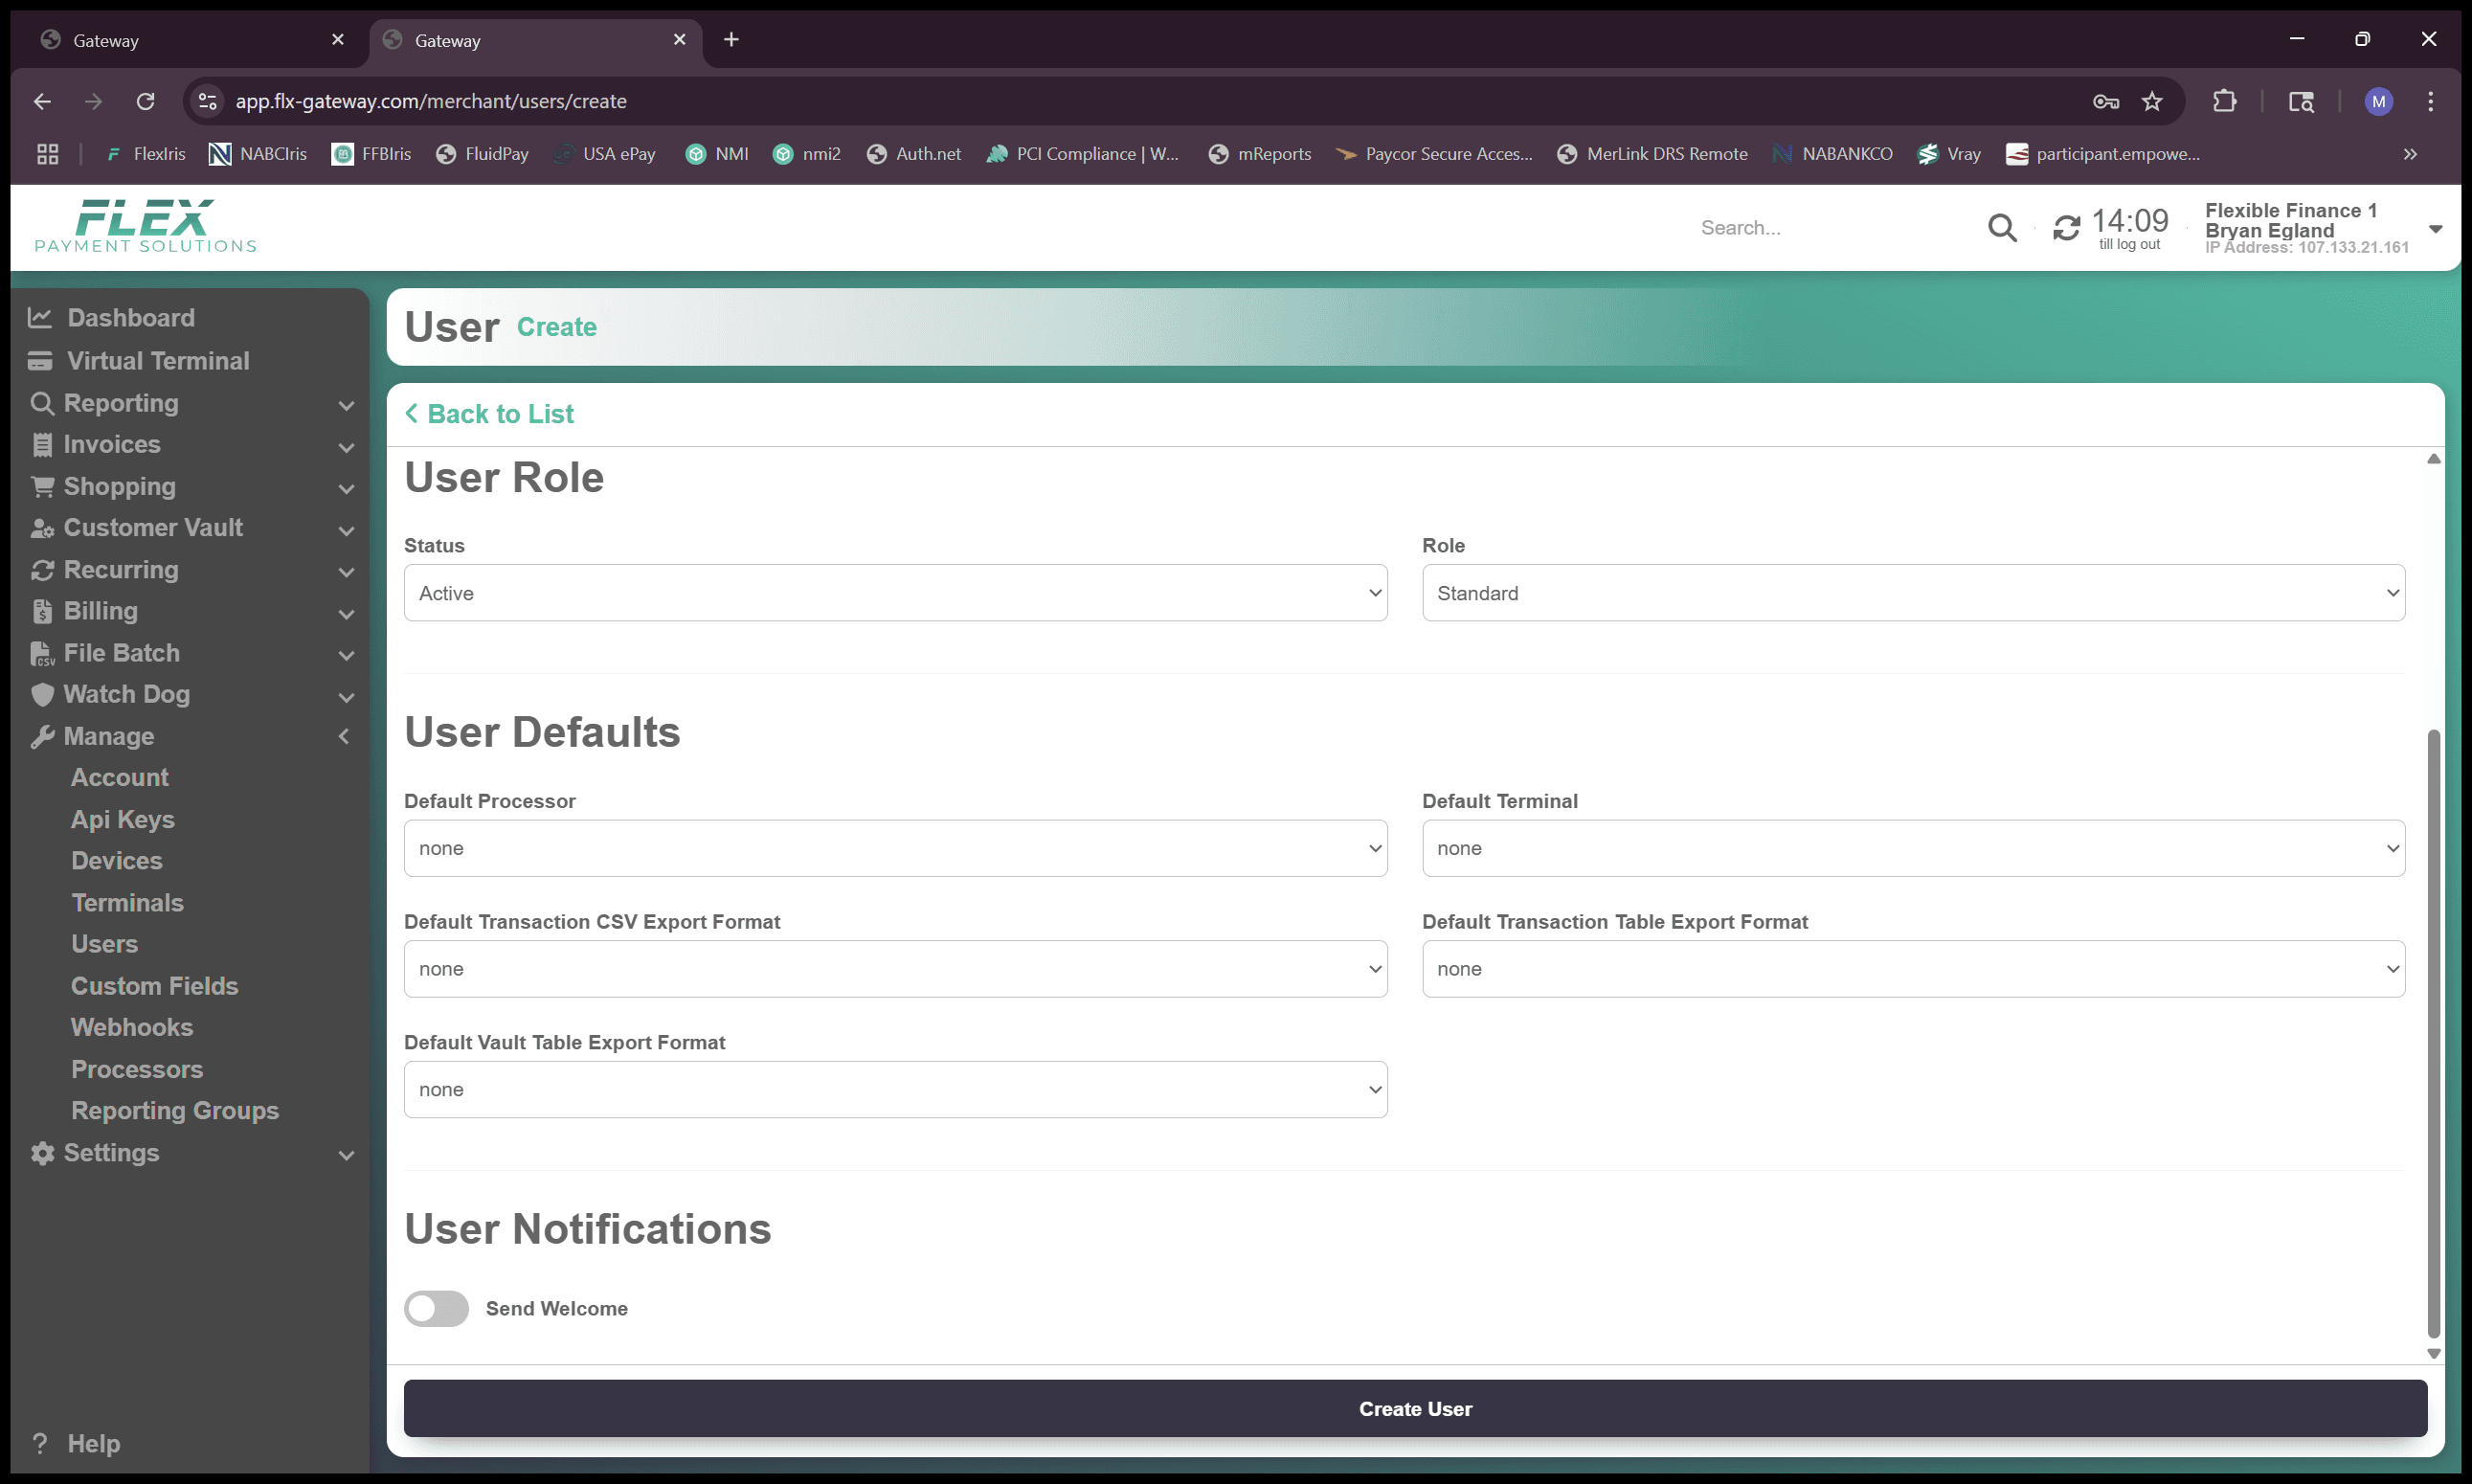The width and height of the screenshot is (2472, 1484).
Task: Switch to the first Gateway tab
Action: point(190,40)
